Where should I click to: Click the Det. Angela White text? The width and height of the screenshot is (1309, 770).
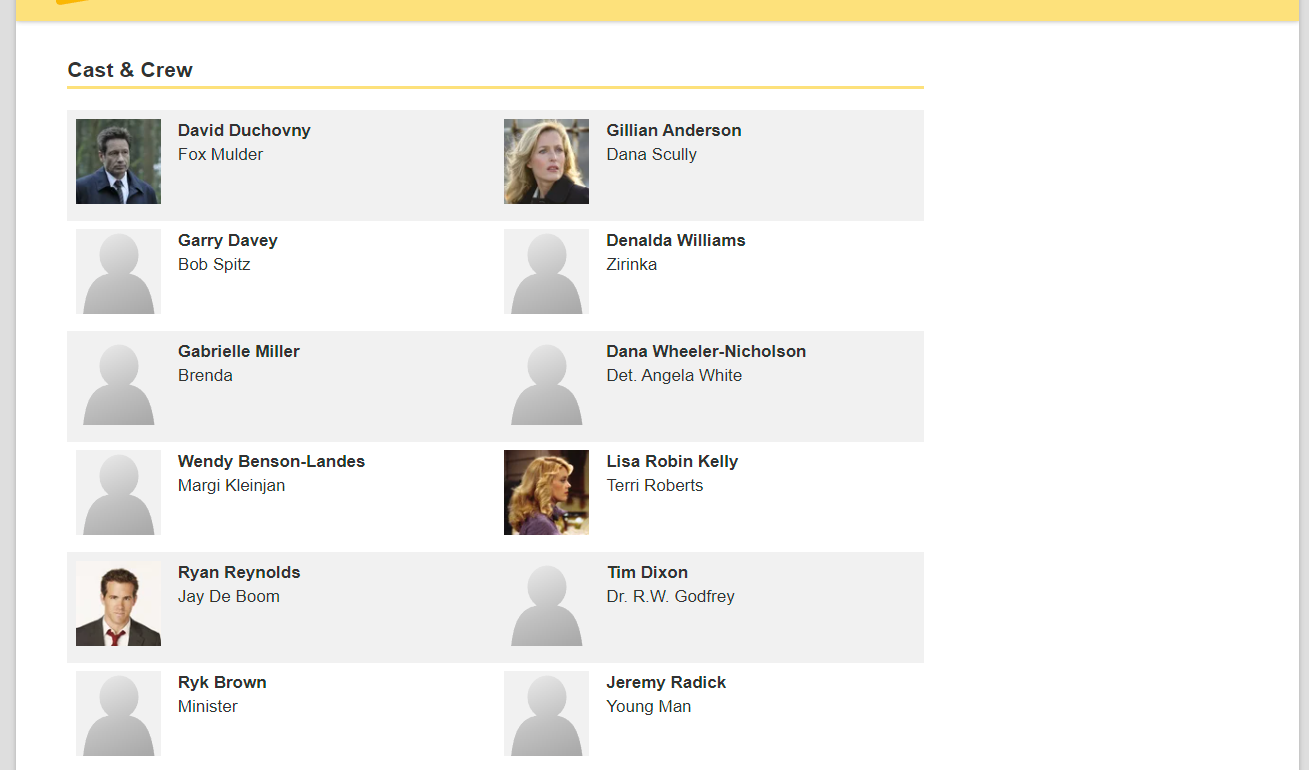(674, 375)
